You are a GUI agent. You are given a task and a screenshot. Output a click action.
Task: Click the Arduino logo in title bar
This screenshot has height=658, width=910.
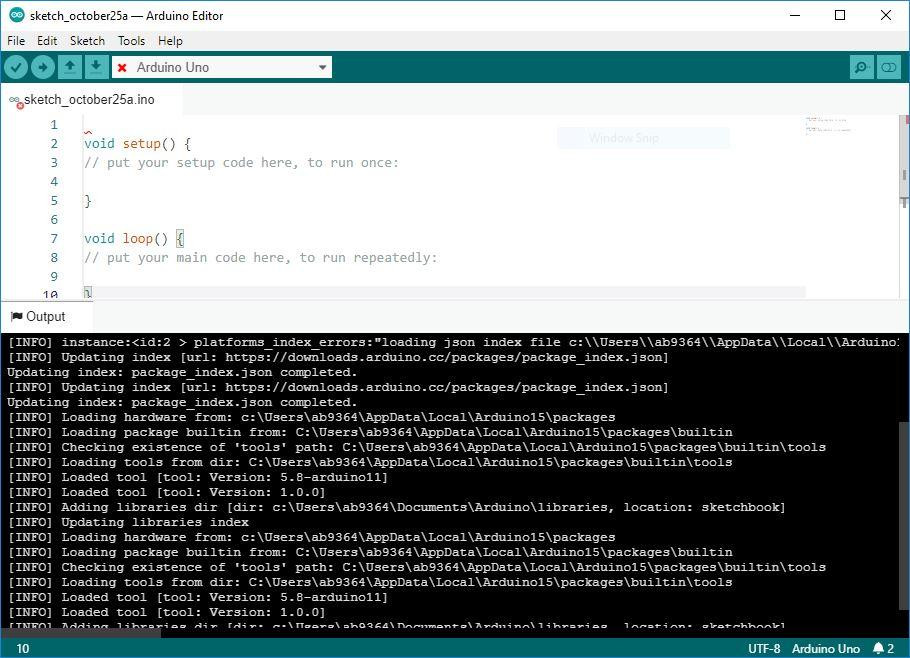[16, 15]
